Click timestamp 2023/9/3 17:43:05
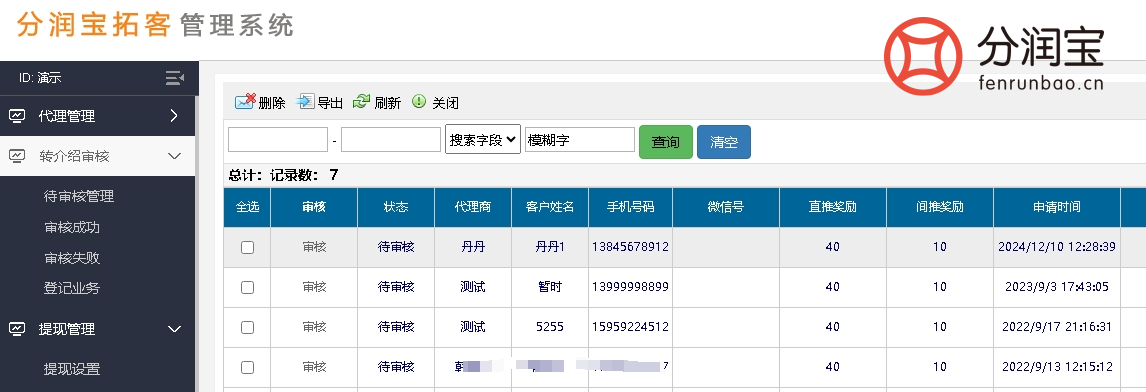 point(1057,287)
